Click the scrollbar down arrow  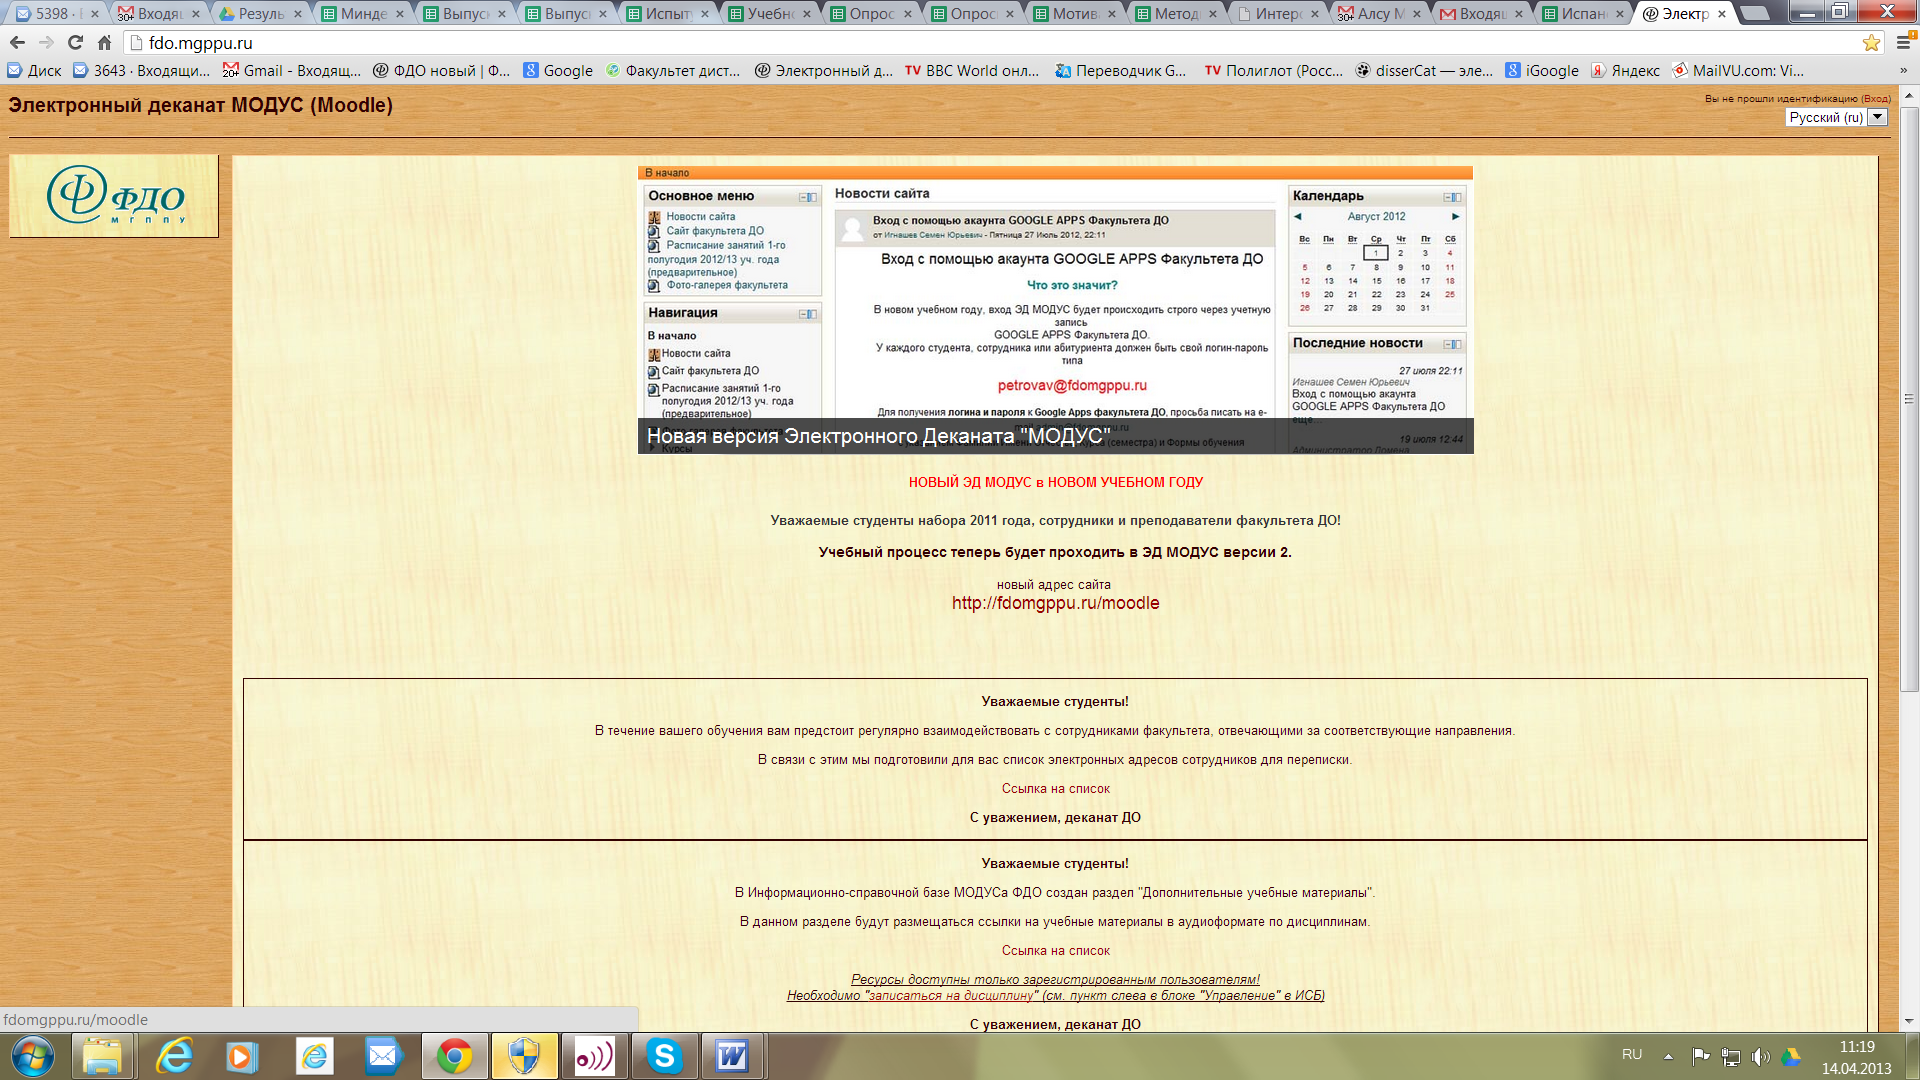pyautogui.click(x=1909, y=1021)
